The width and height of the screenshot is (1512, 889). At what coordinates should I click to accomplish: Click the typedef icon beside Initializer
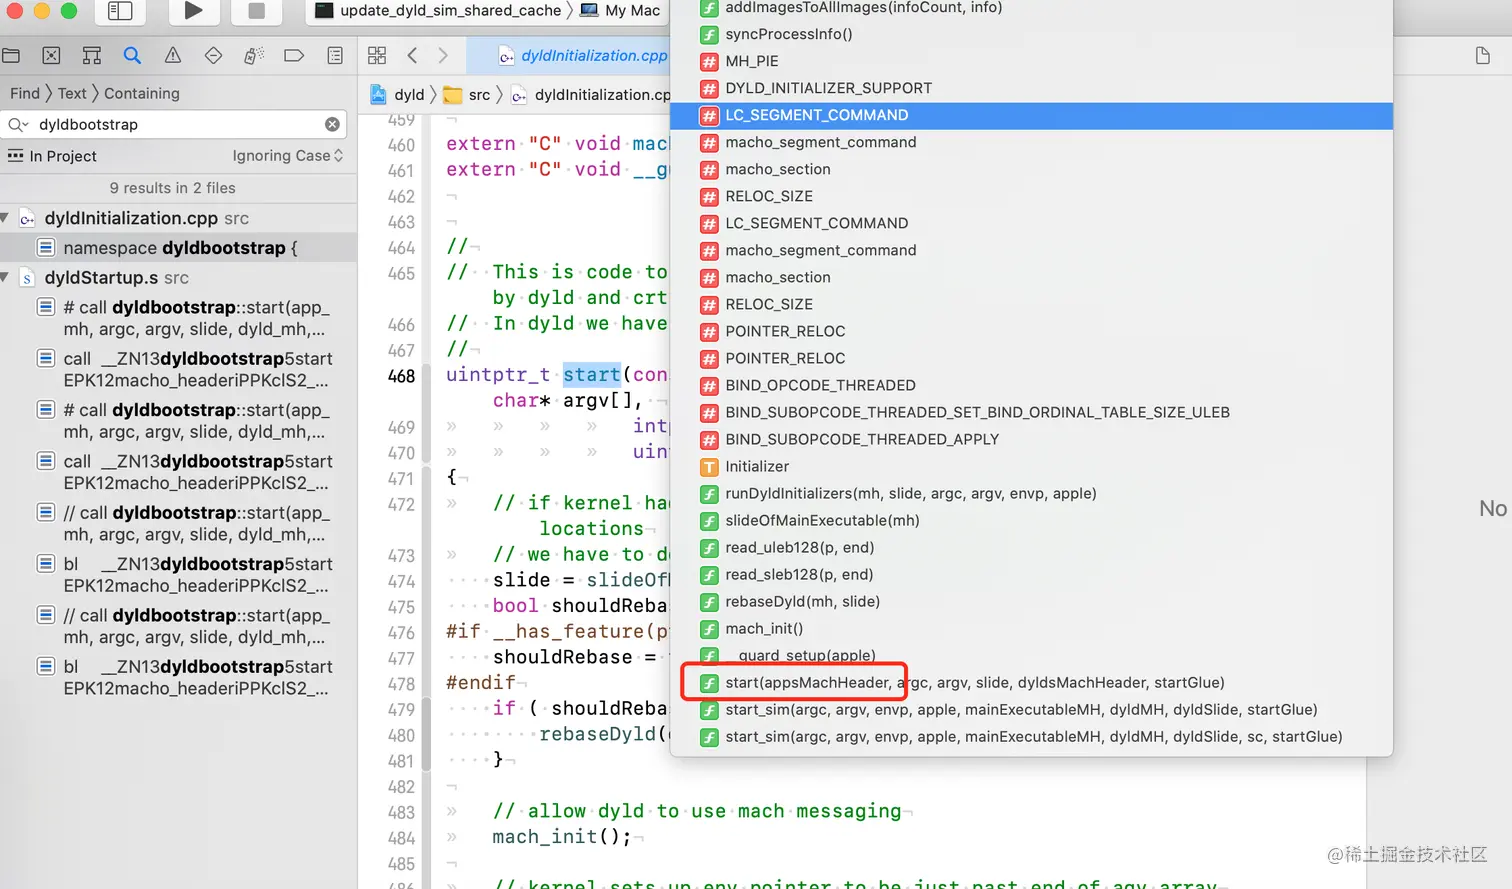709,466
